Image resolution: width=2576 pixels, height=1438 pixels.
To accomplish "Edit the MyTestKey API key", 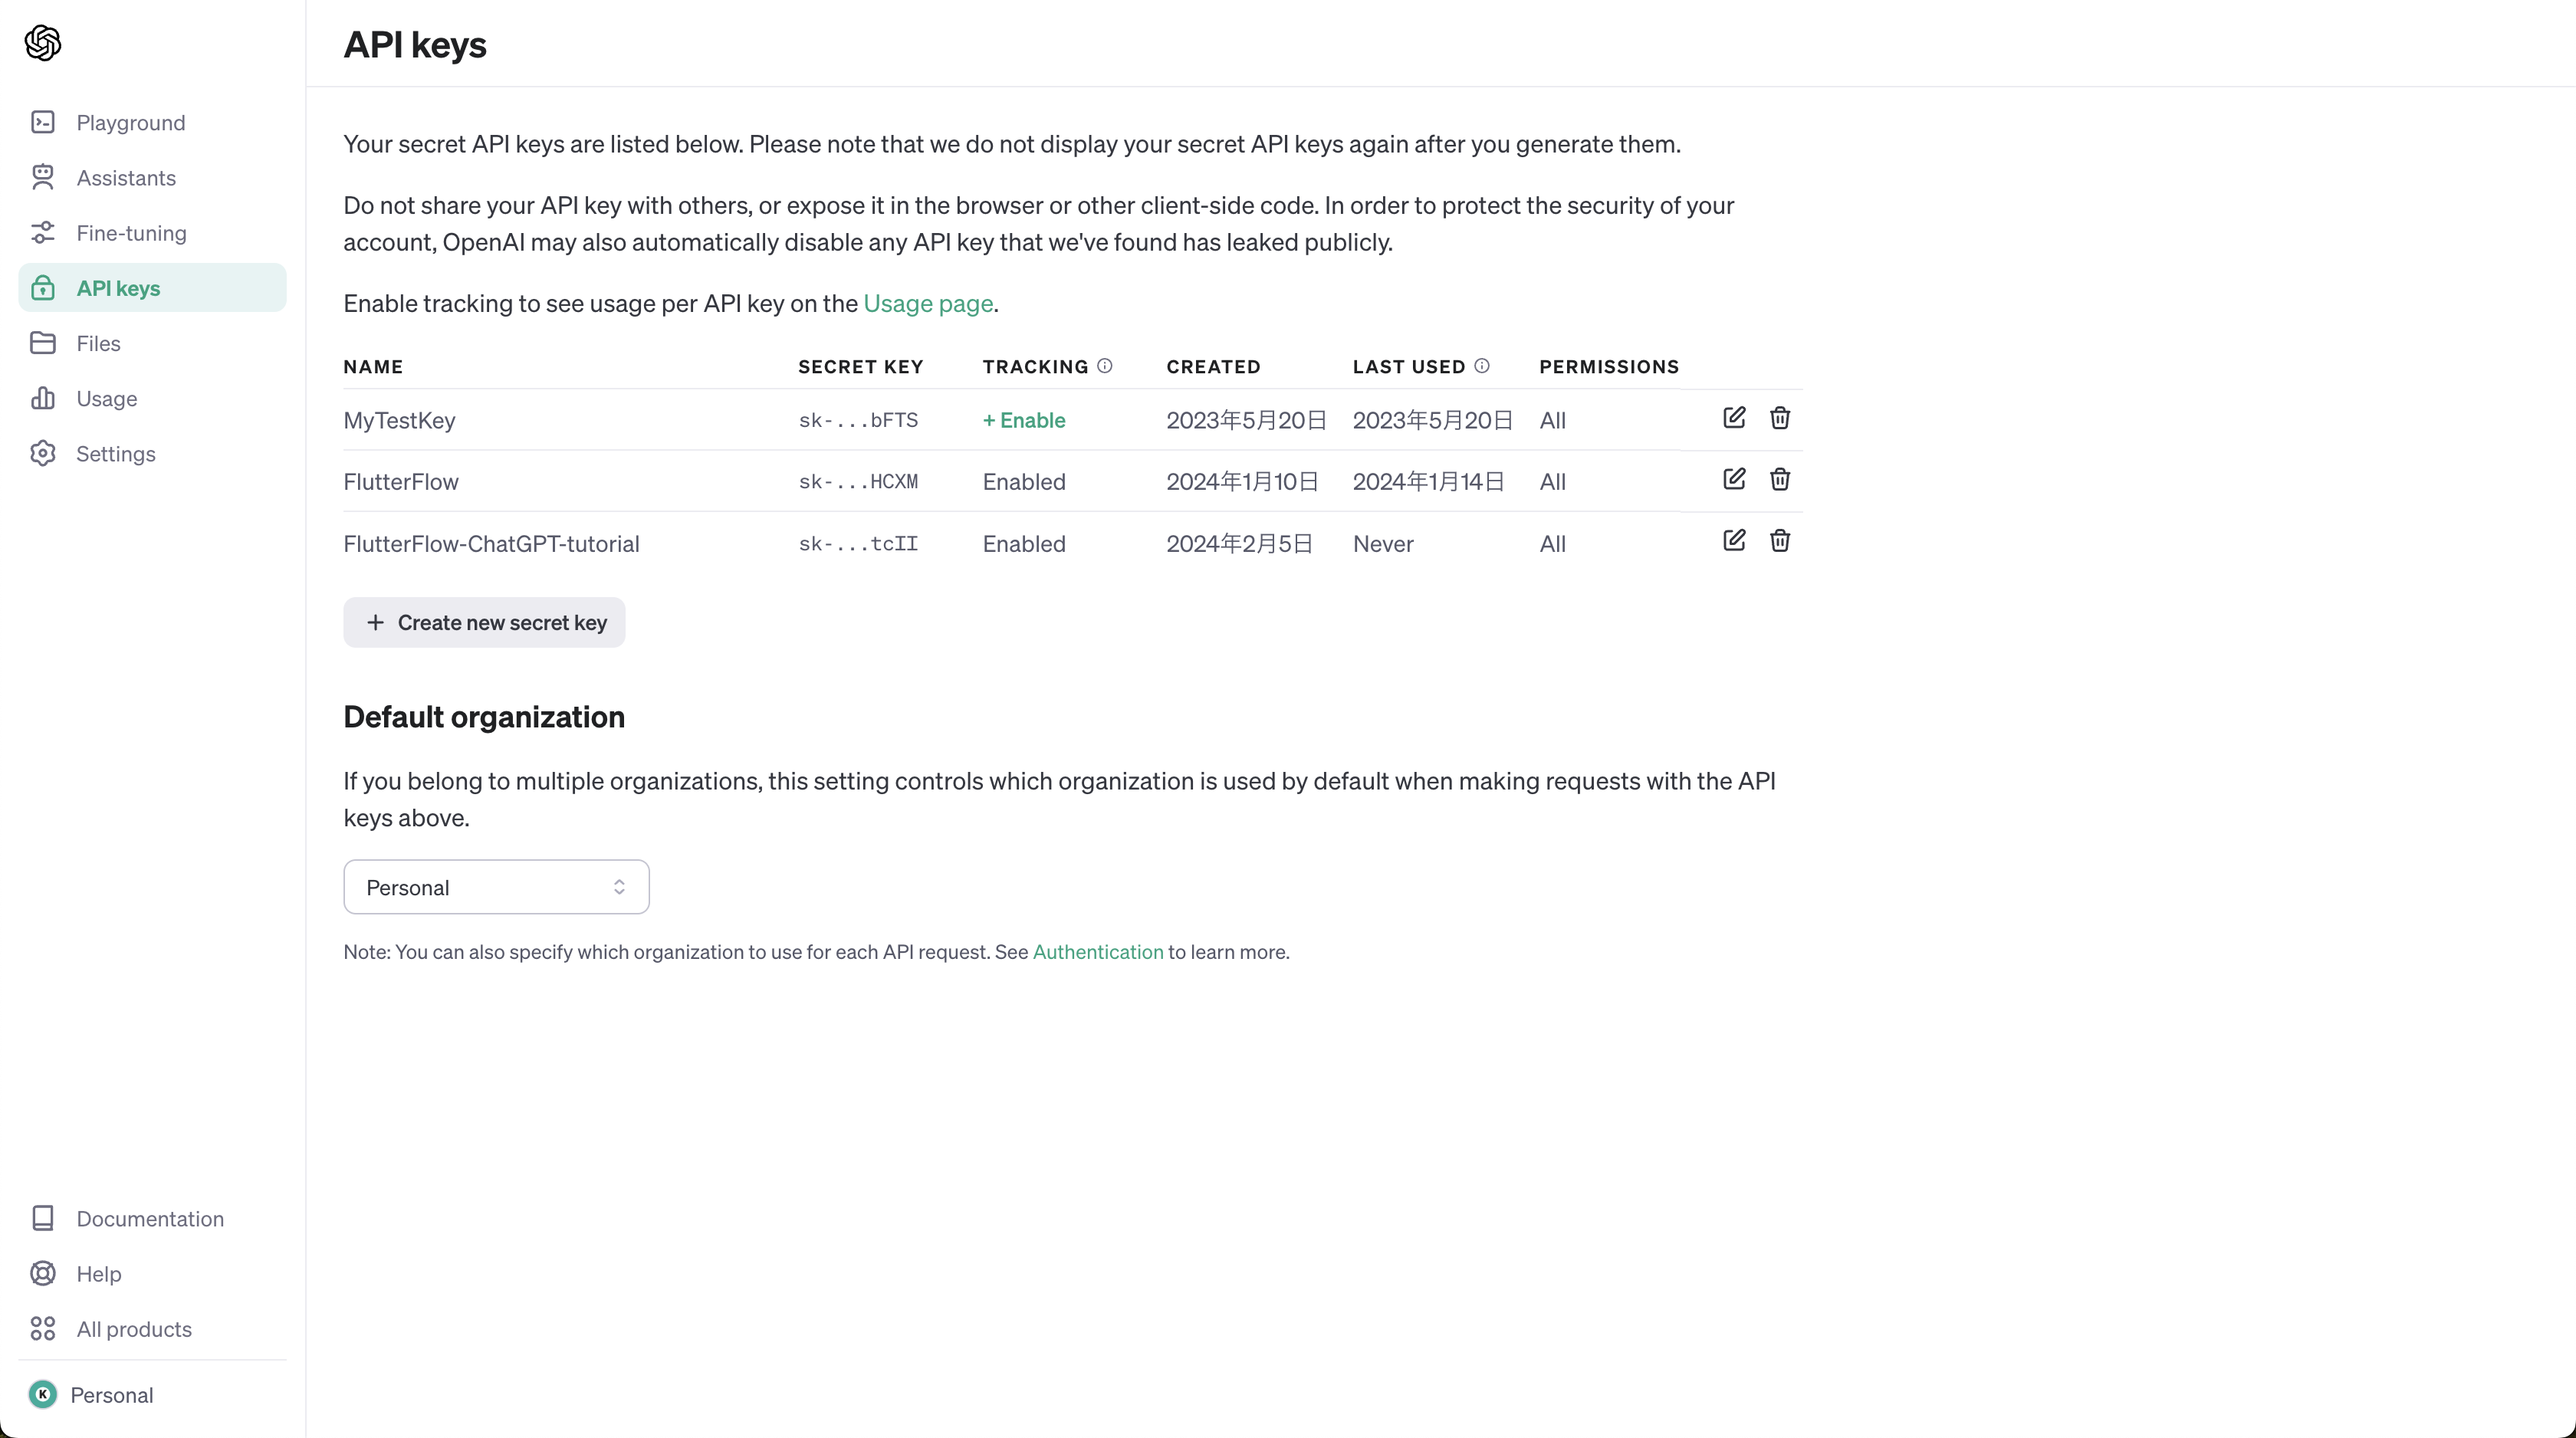I will [1734, 418].
